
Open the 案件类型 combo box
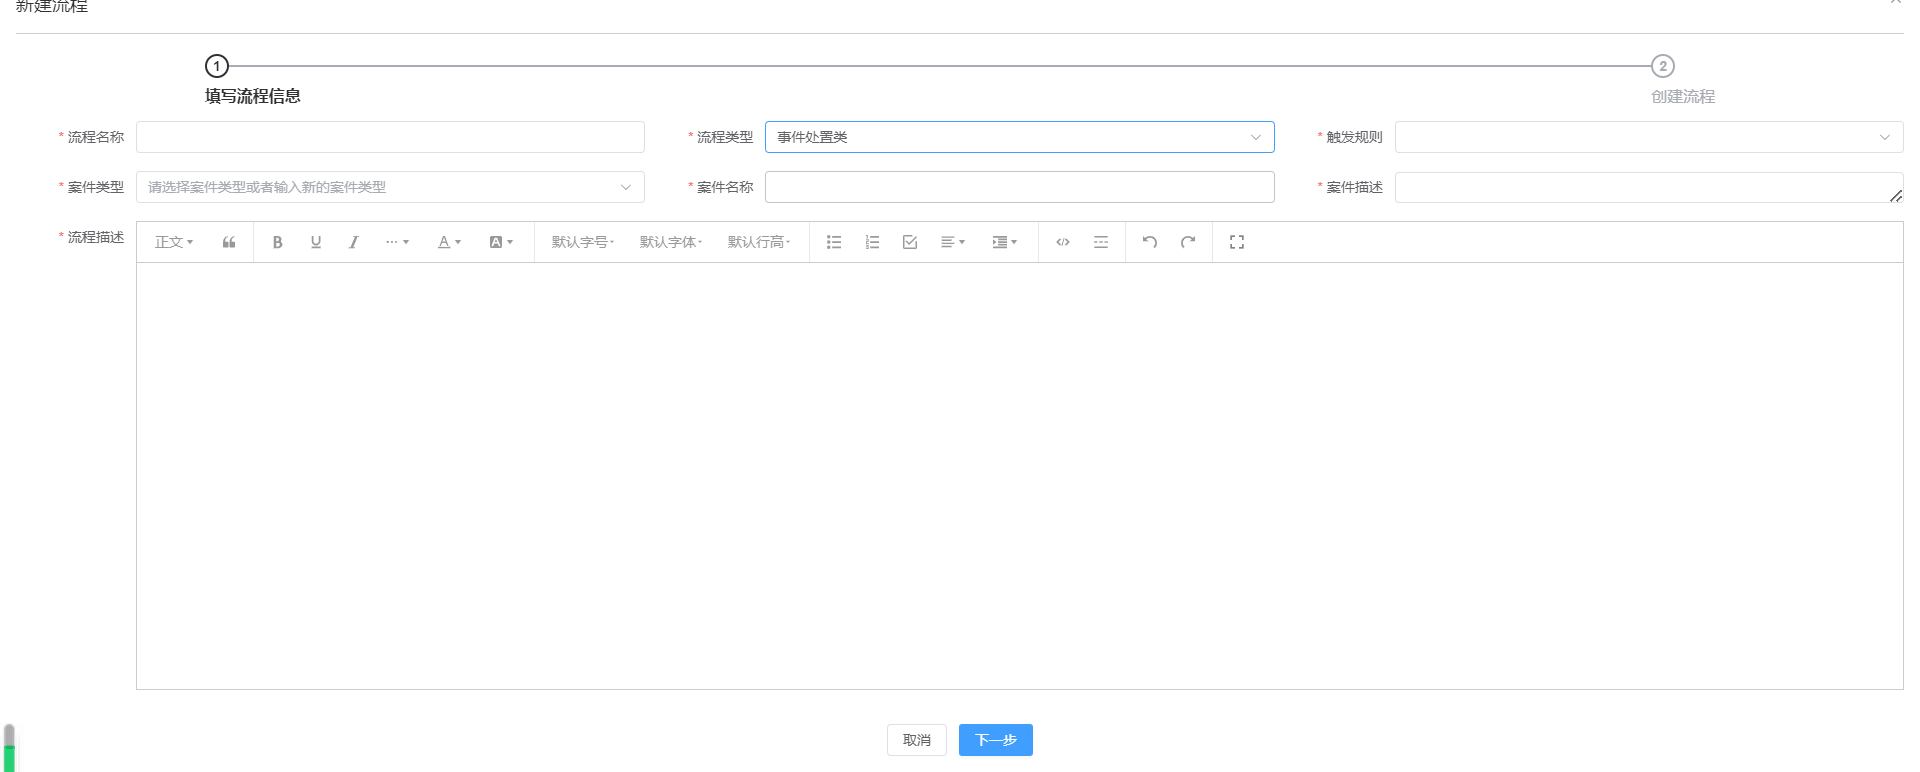[x=390, y=187]
